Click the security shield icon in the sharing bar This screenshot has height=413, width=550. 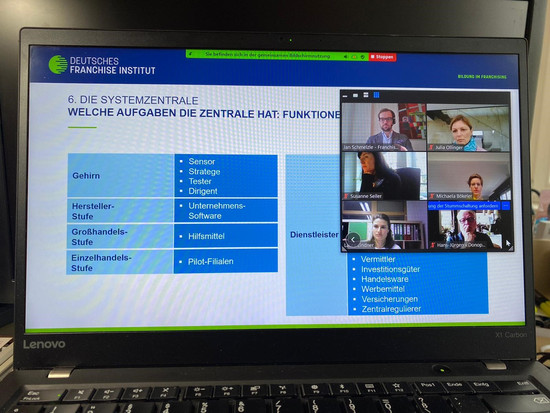click(363, 56)
